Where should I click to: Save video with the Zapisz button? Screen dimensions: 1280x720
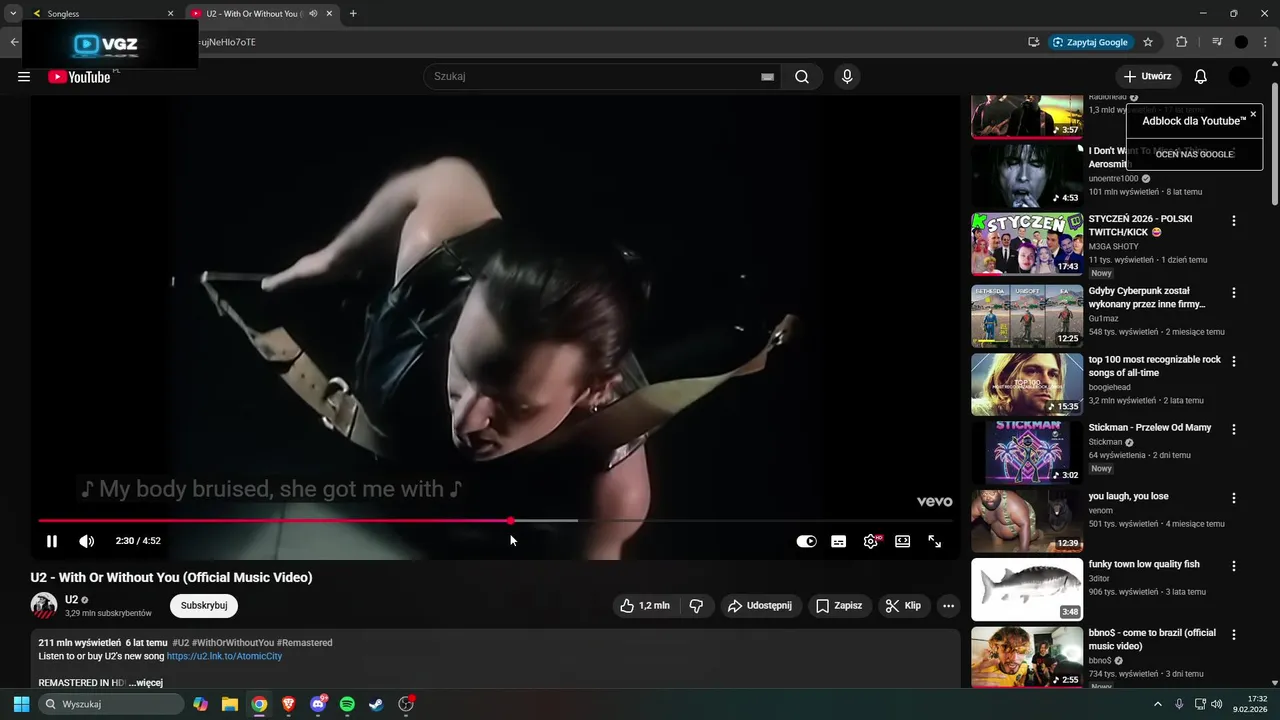coord(839,606)
